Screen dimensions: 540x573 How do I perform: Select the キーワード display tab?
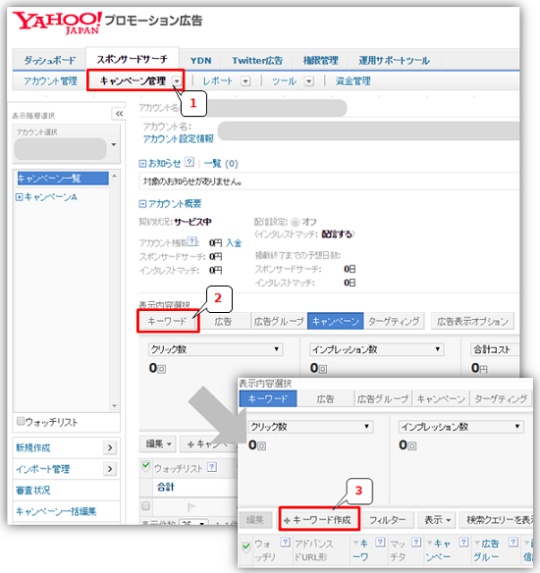[167, 322]
